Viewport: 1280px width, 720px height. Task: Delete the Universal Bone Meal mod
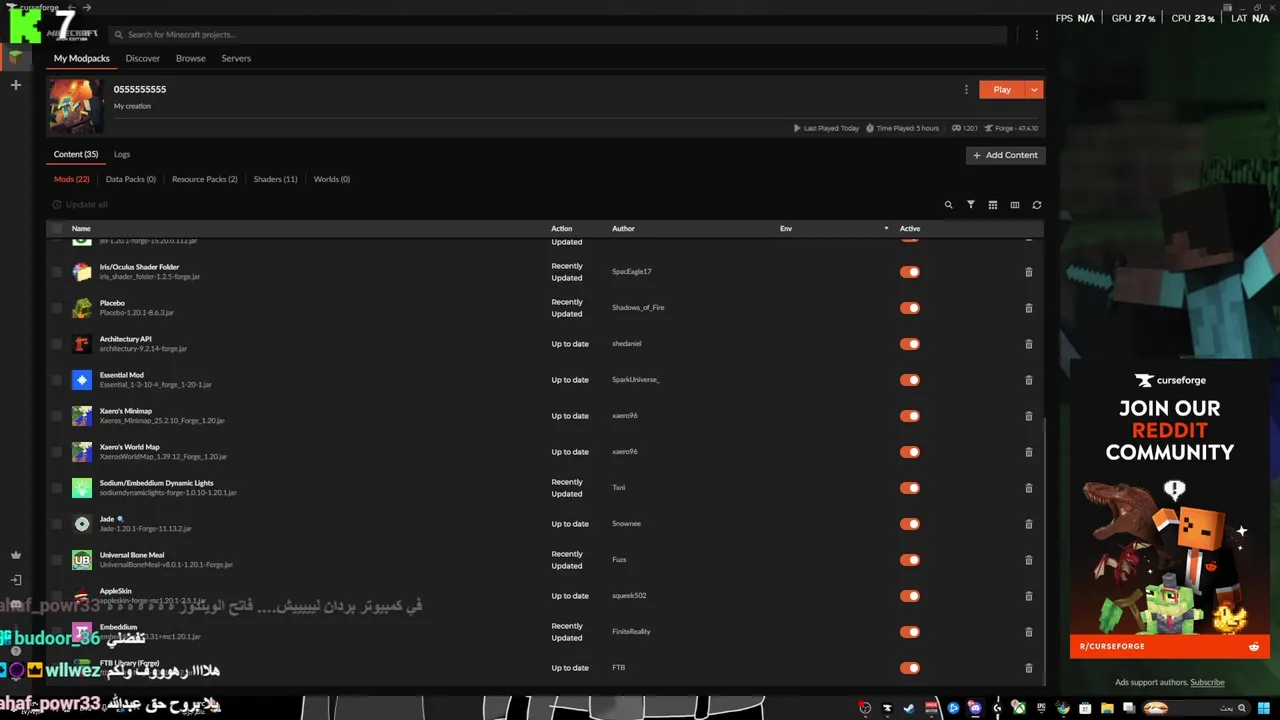pyautogui.click(x=1028, y=560)
